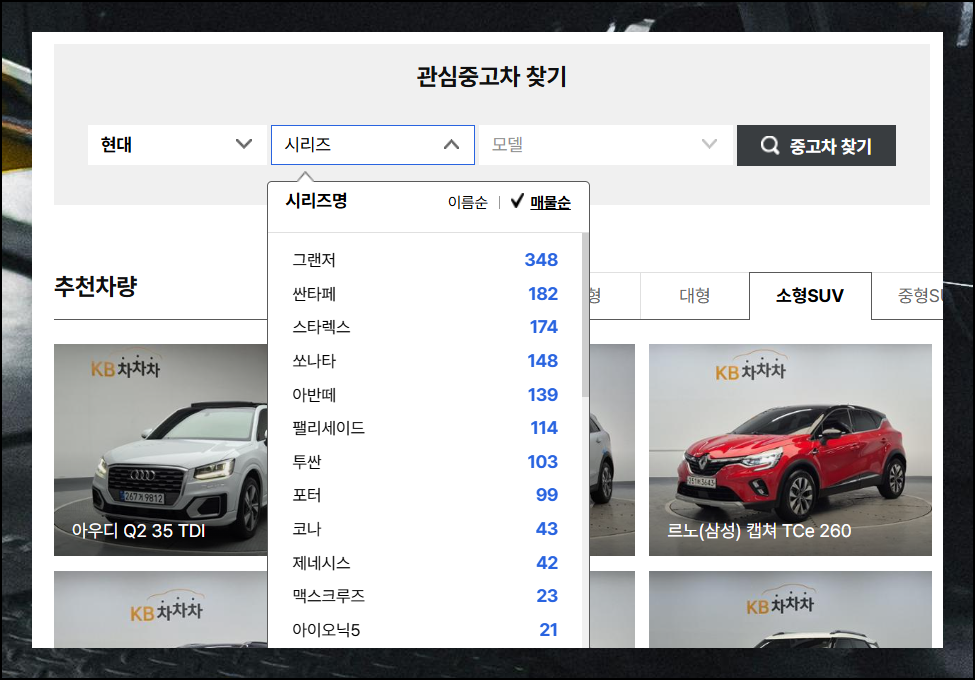Click the 중고차 찾기 search button
Screen dimensions: 975x680
816,145
